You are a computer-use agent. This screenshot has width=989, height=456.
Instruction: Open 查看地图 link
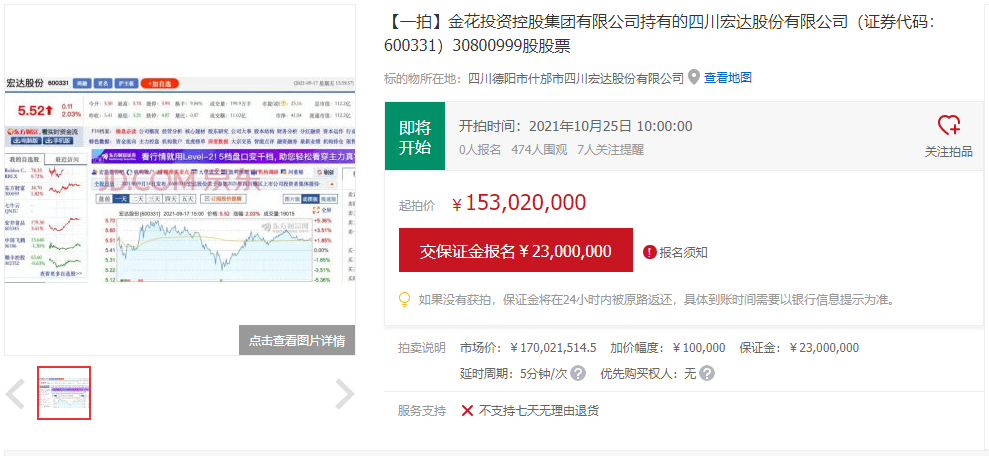728,78
